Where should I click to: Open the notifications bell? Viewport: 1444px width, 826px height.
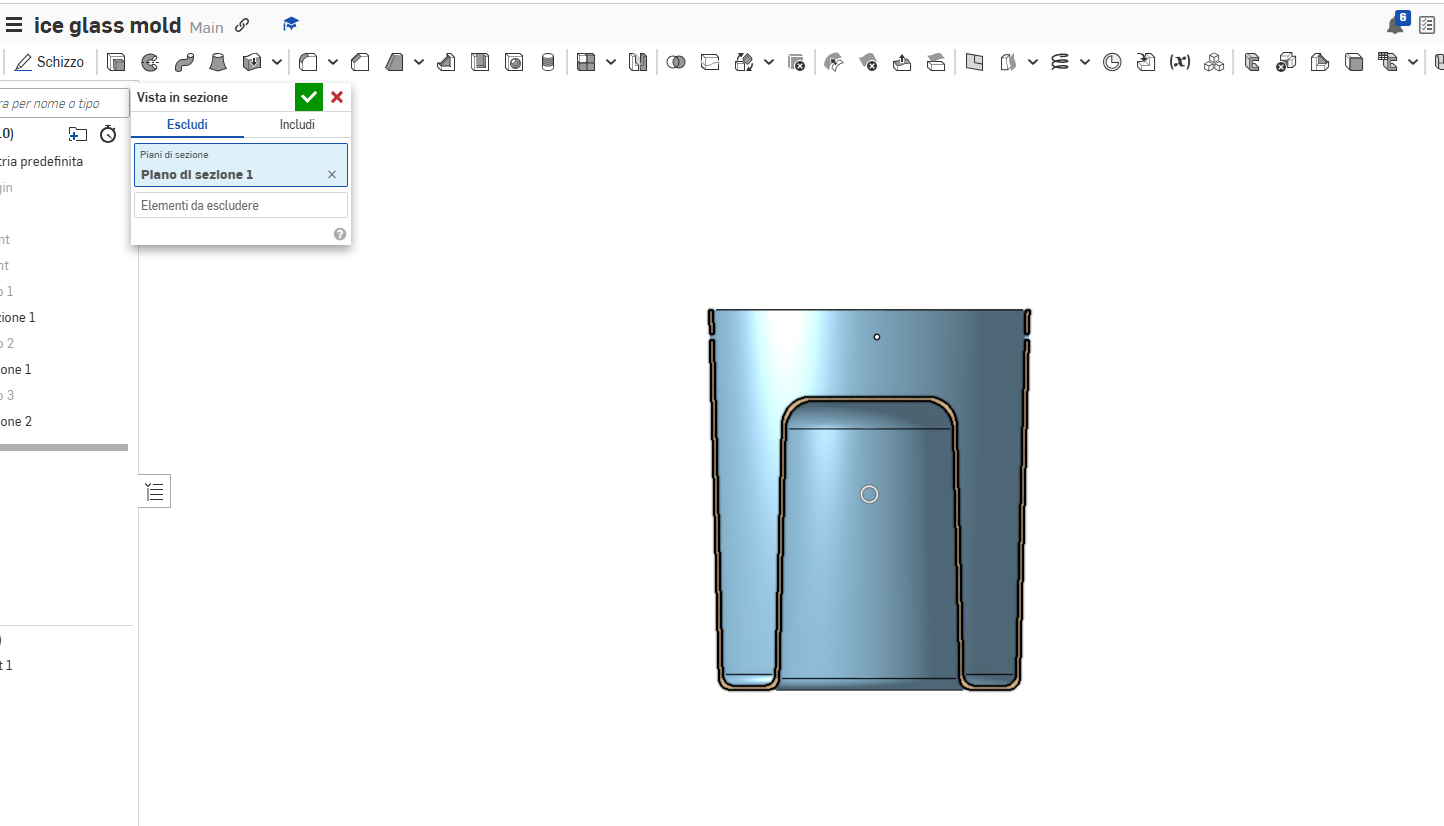(x=1397, y=24)
